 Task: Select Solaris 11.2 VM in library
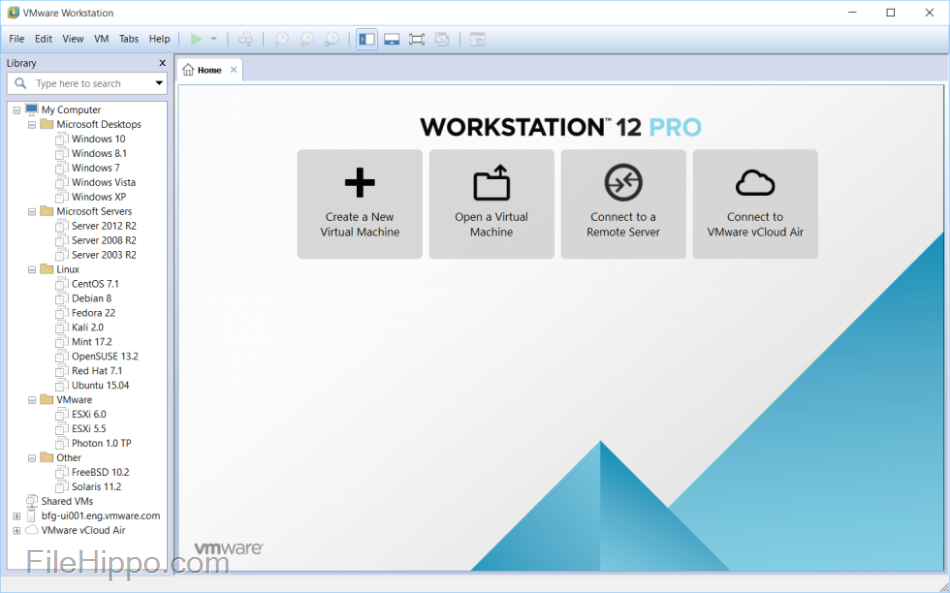96,487
